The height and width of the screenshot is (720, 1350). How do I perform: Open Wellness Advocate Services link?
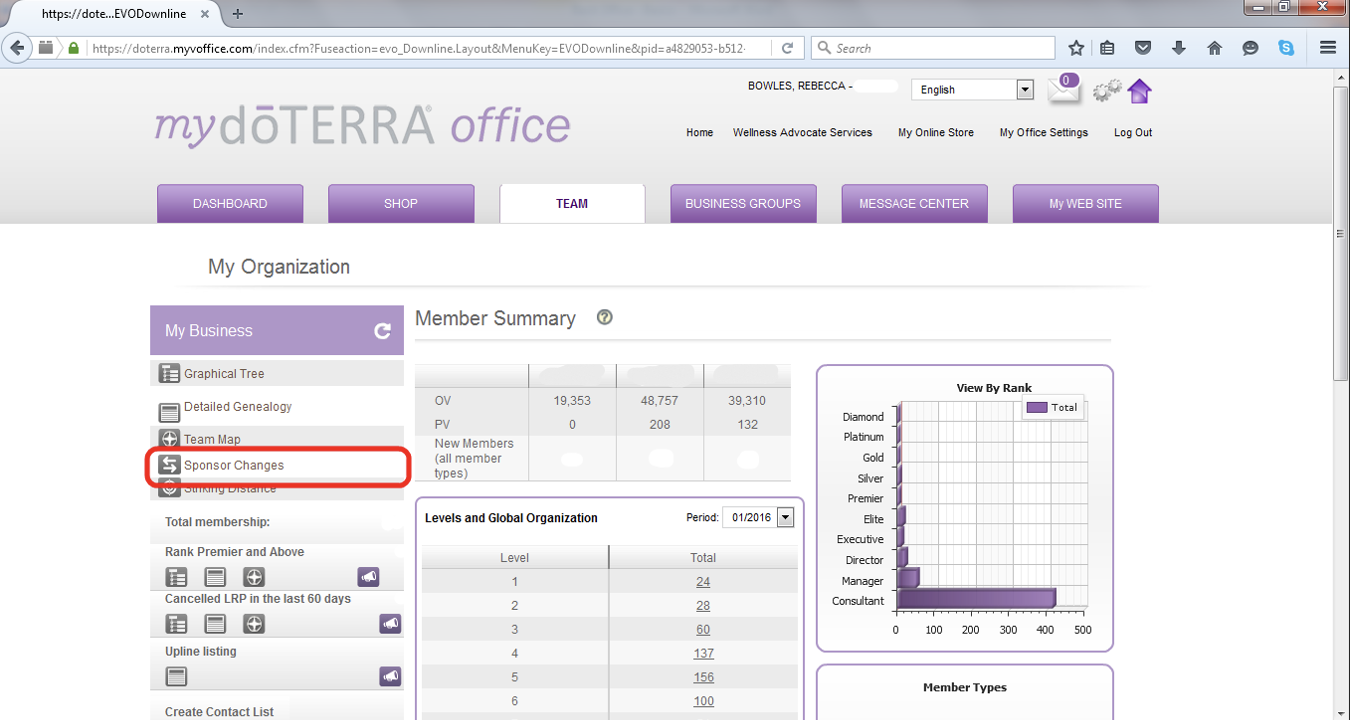802,132
